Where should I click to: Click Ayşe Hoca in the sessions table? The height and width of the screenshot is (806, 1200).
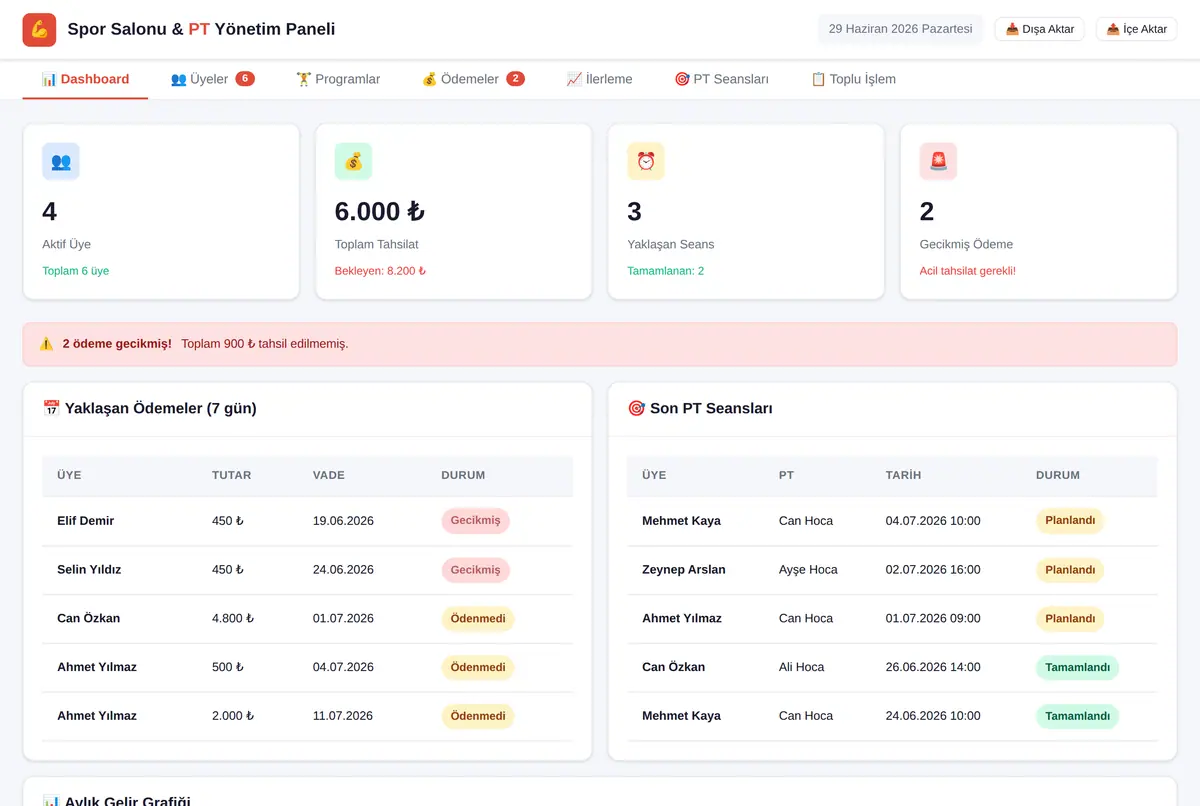tap(808, 570)
